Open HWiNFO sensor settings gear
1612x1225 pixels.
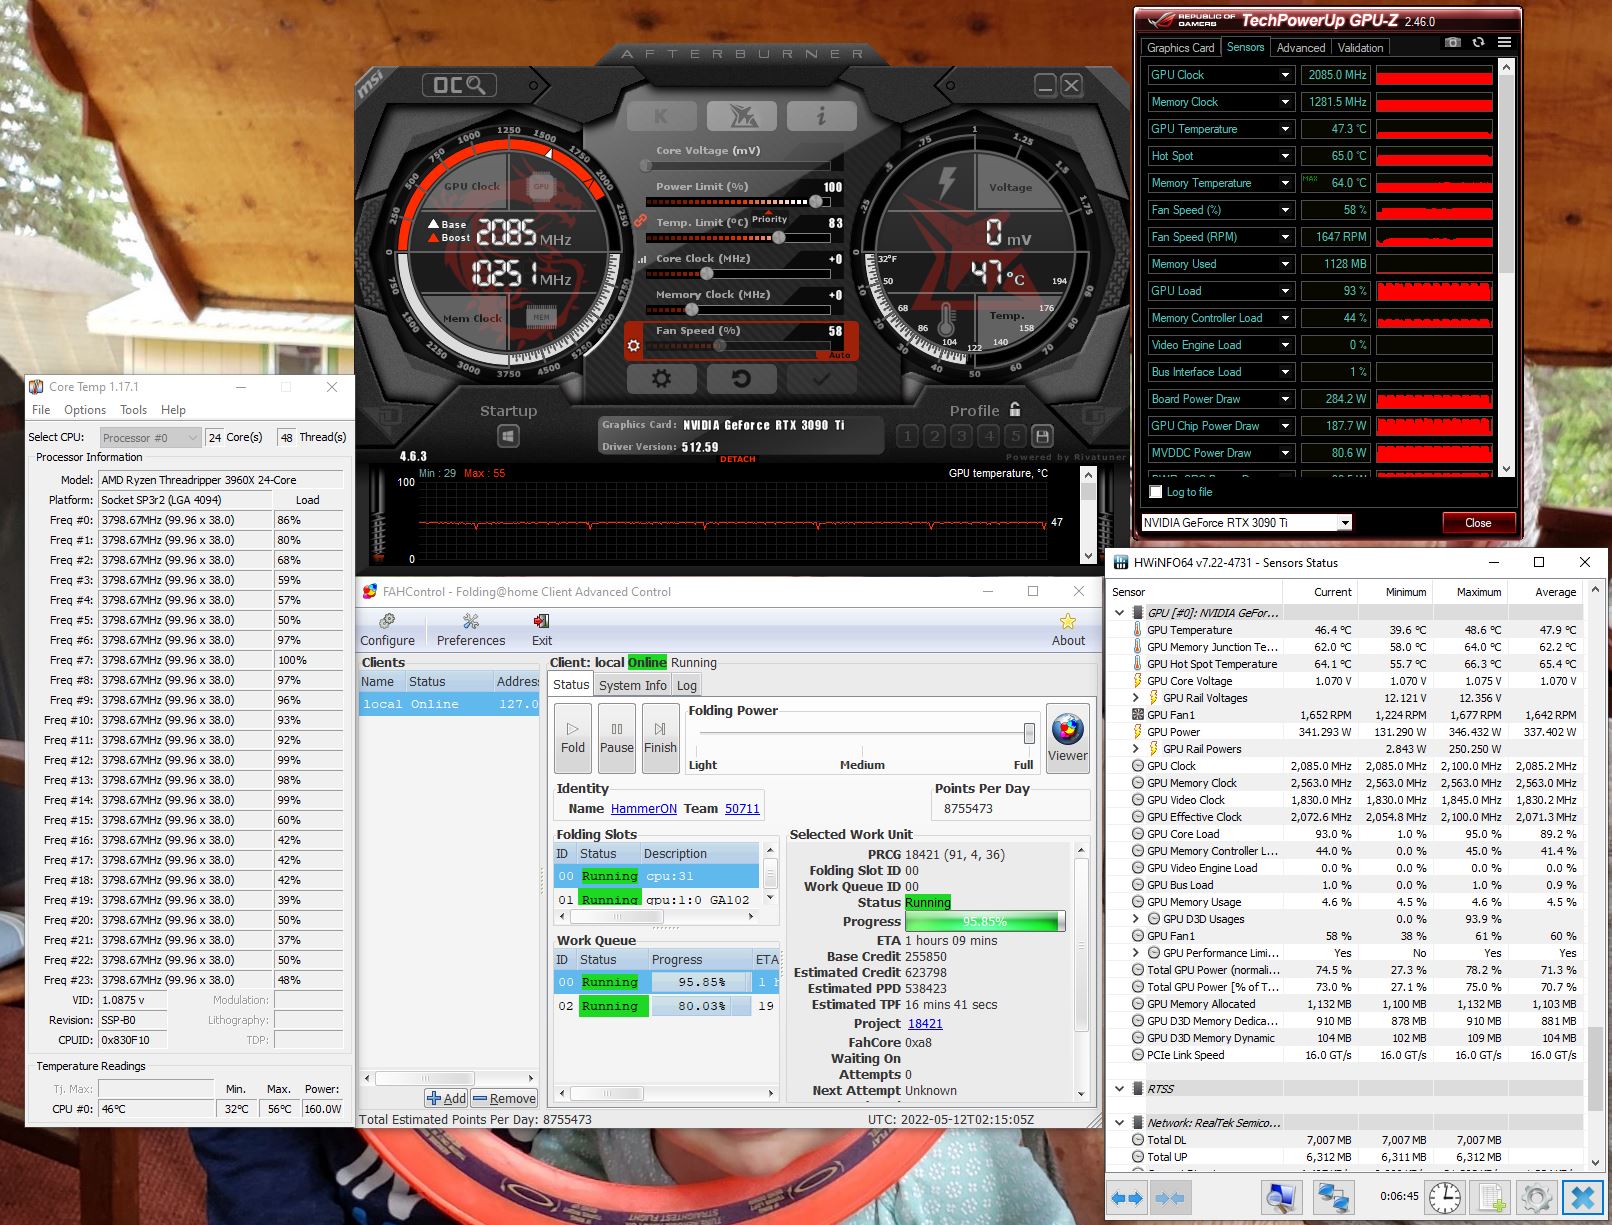[x=1537, y=1197]
